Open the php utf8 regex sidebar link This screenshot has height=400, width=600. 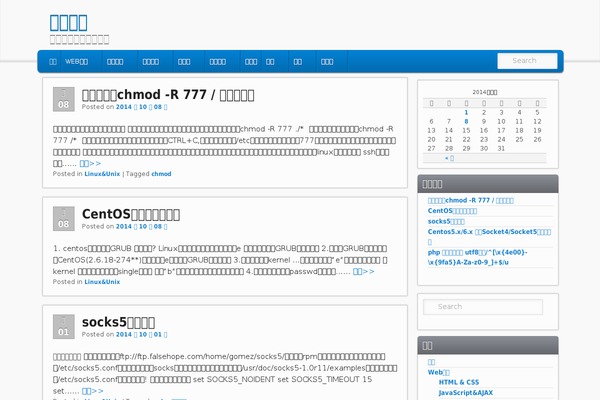point(478,257)
